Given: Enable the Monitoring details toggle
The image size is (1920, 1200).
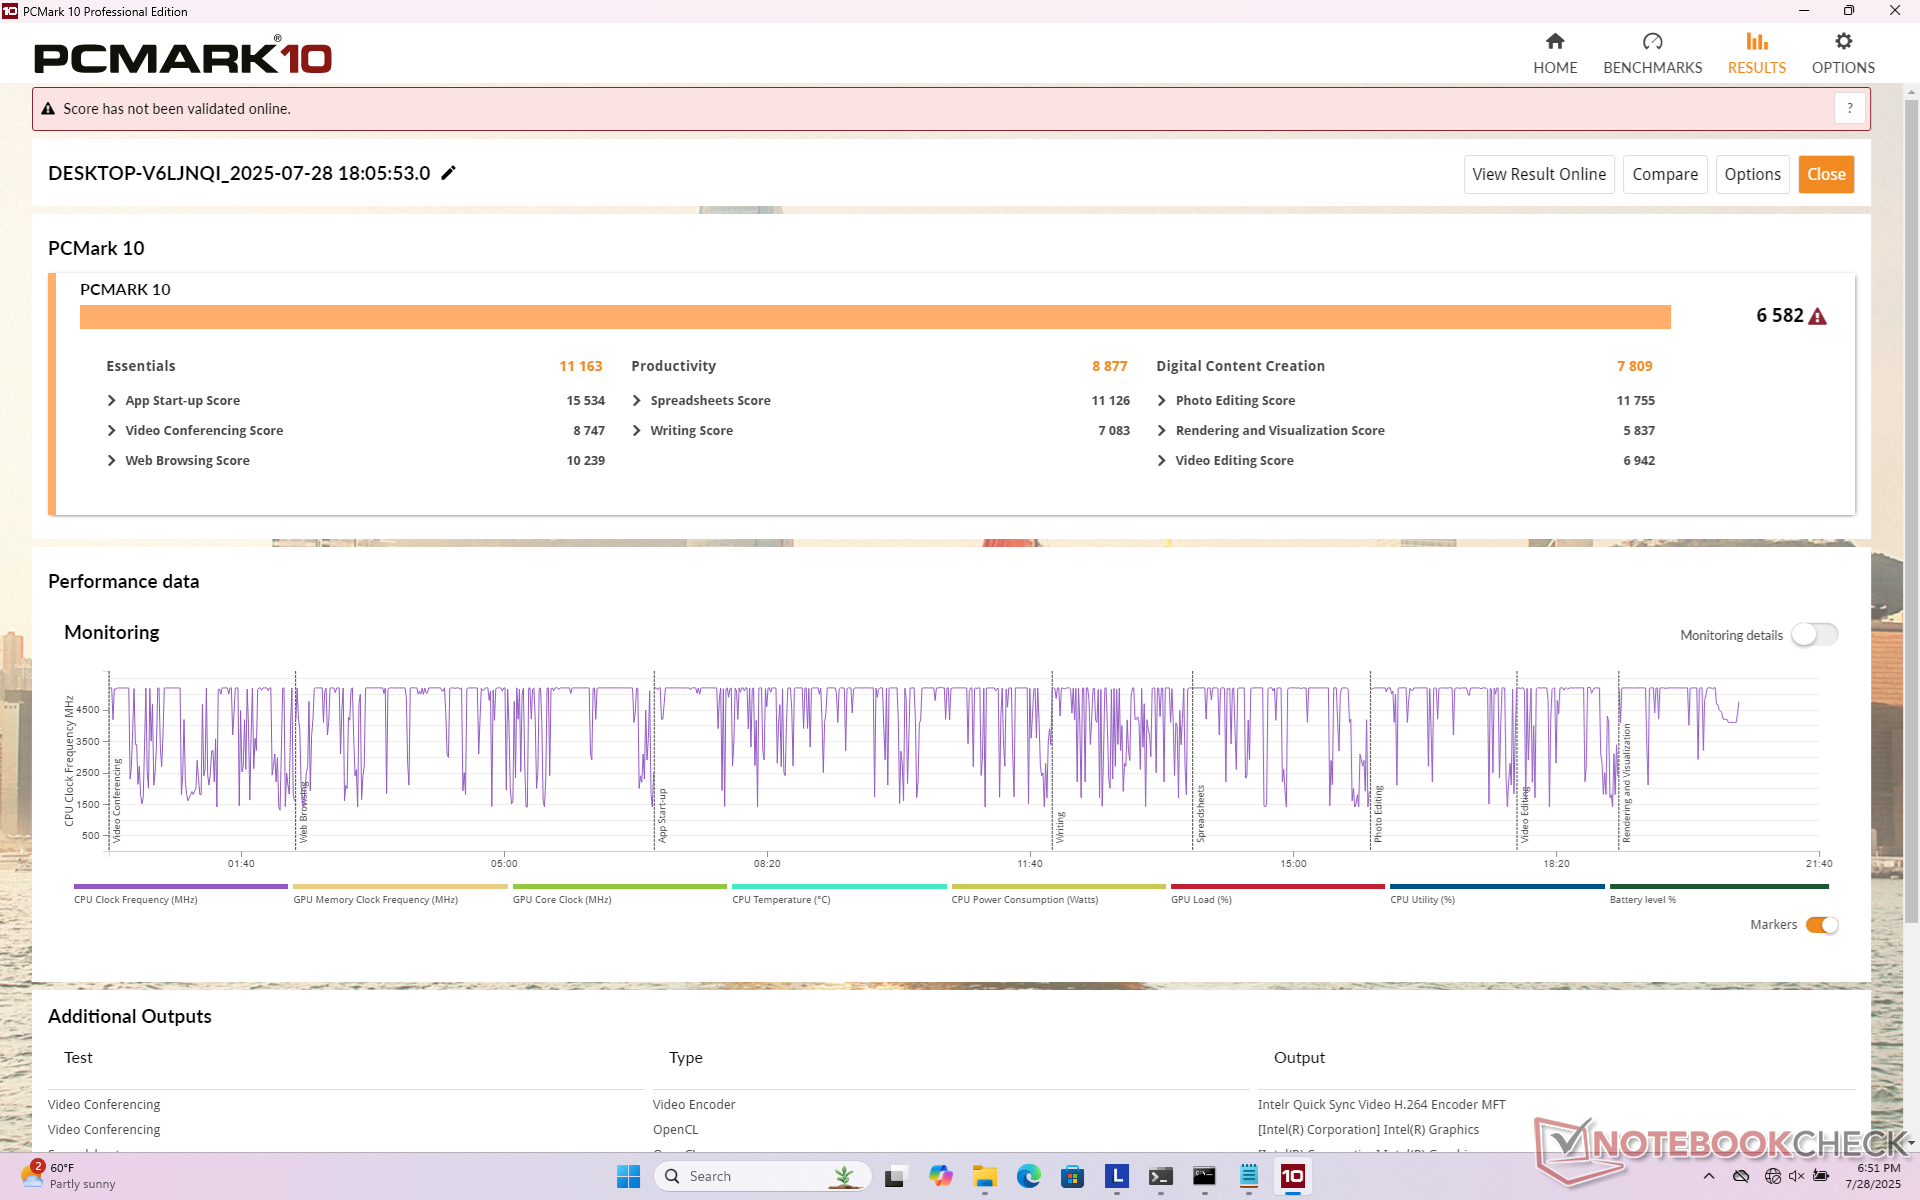Looking at the screenshot, I should coord(1814,635).
